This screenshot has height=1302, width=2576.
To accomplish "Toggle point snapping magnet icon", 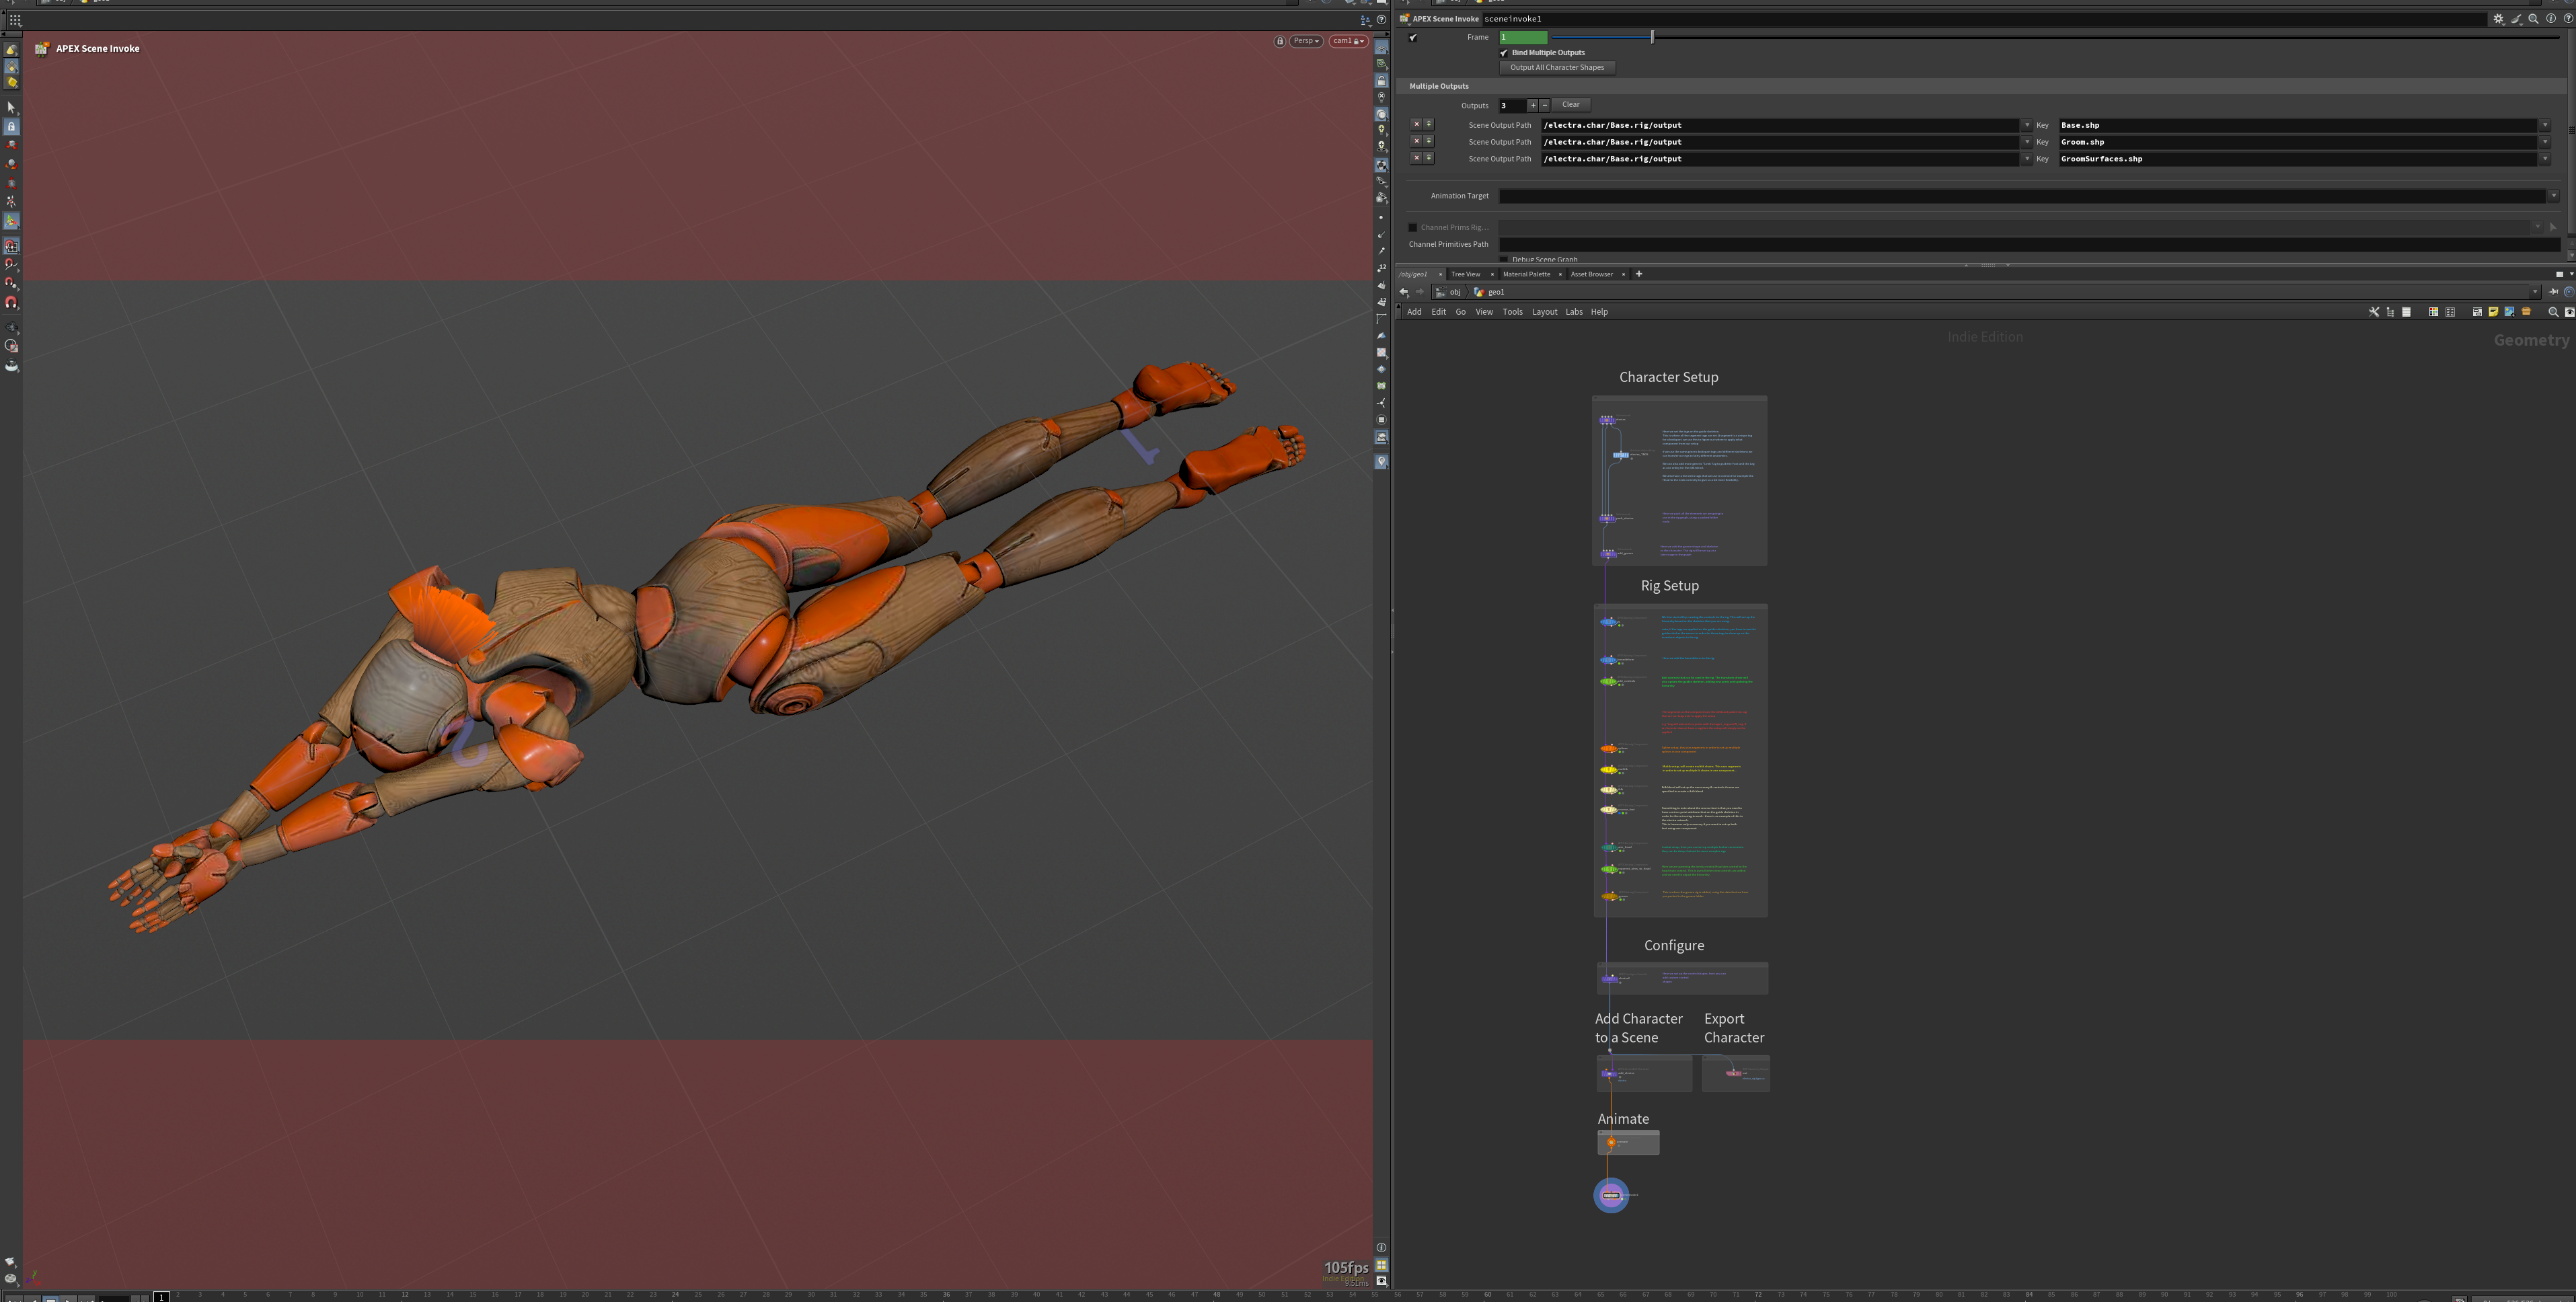I will coord(11,284).
